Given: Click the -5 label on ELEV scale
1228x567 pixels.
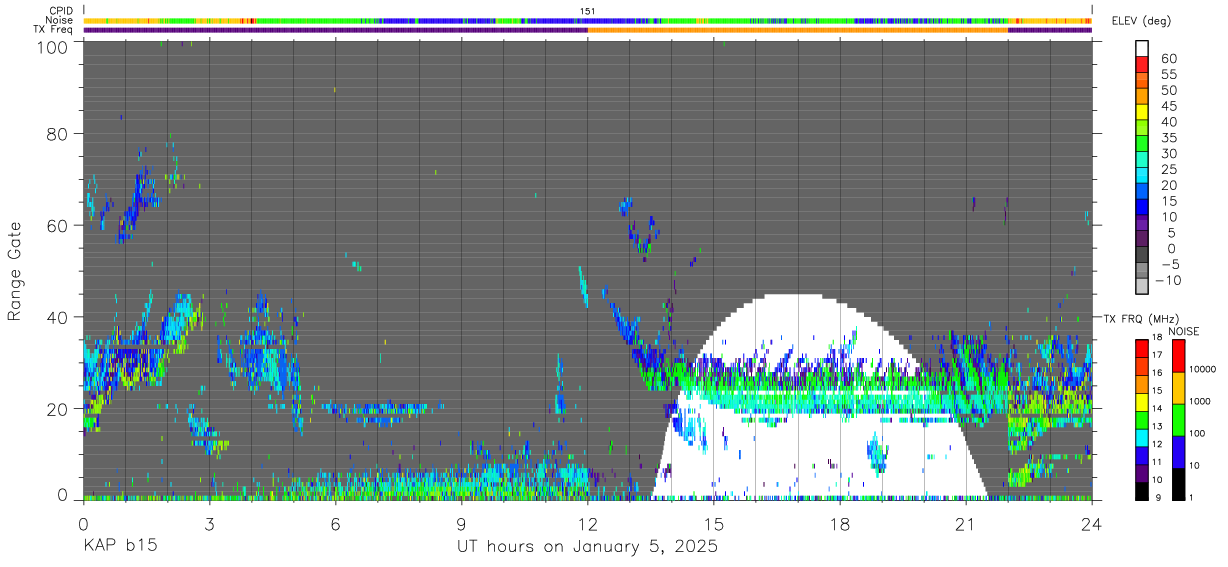Looking at the screenshot, I should click(x=1169, y=265).
